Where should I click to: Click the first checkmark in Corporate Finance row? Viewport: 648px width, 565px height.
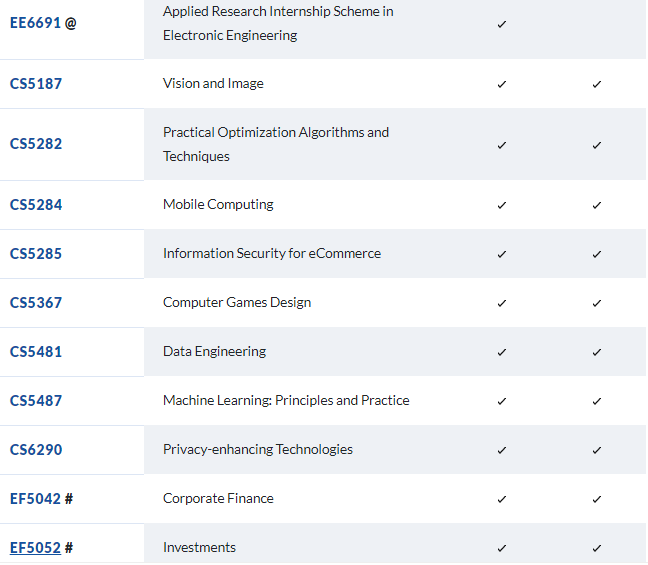point(502,499)
